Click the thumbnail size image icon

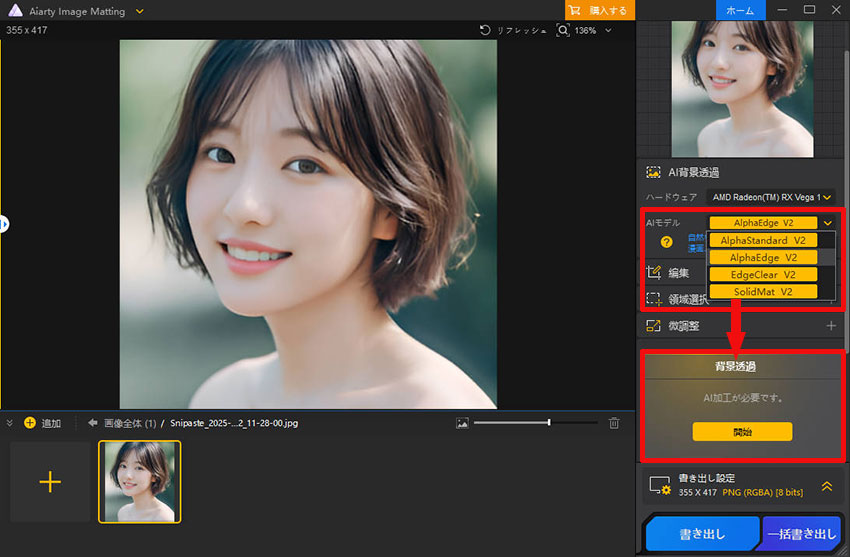tap(462, 423)
